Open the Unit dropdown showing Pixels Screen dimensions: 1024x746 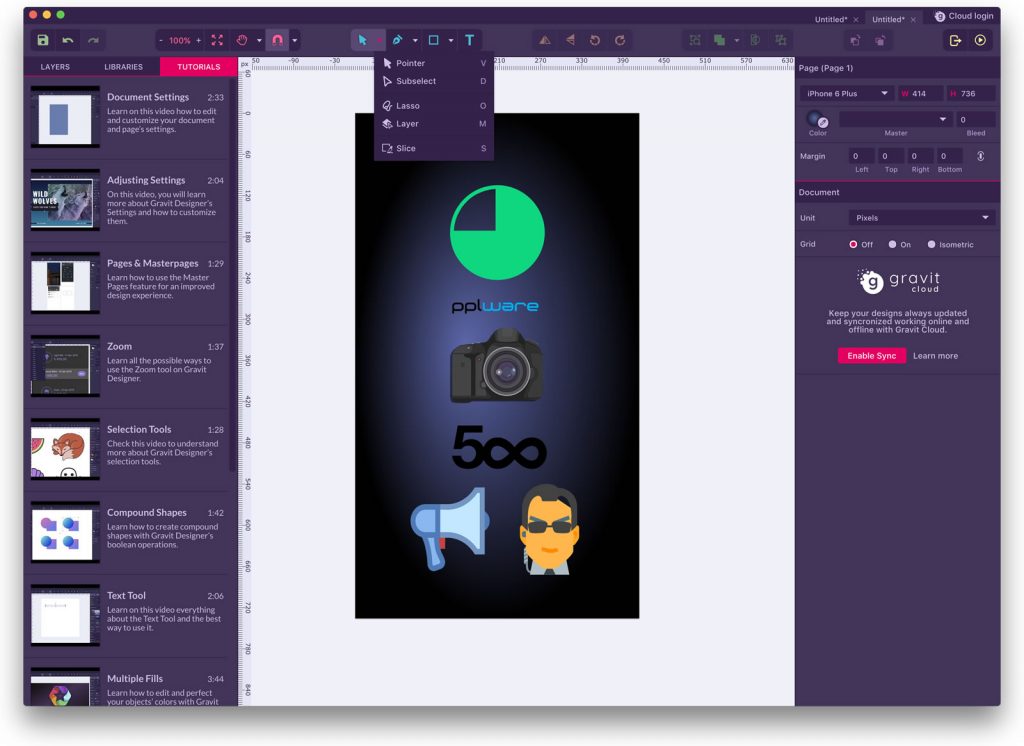pos(920,217)
